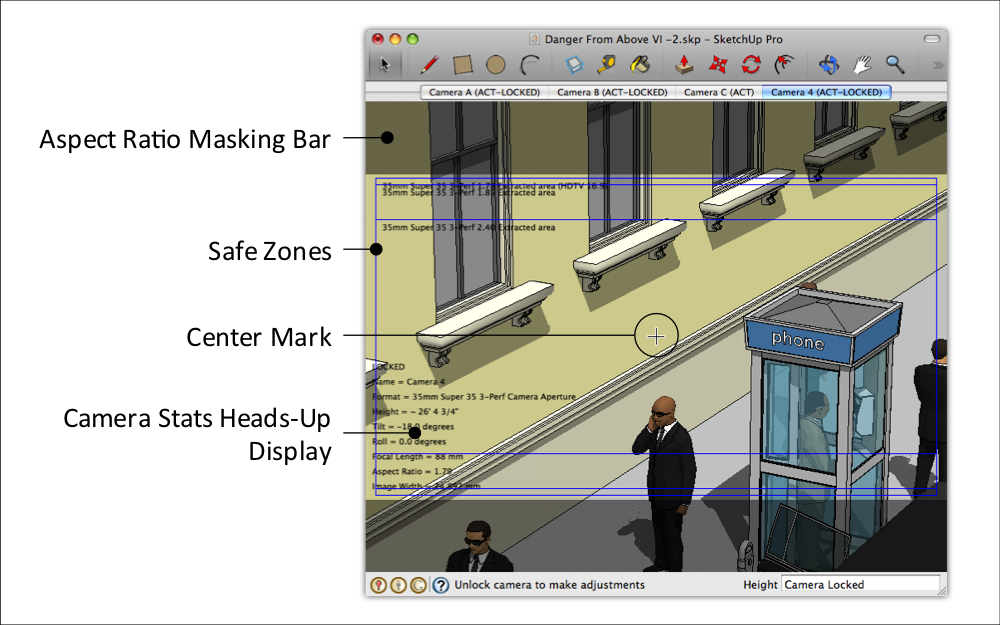Select the Rectangle tool
Image resolution: width=1000 pixels, height=625 pixels.
(463, 63)
